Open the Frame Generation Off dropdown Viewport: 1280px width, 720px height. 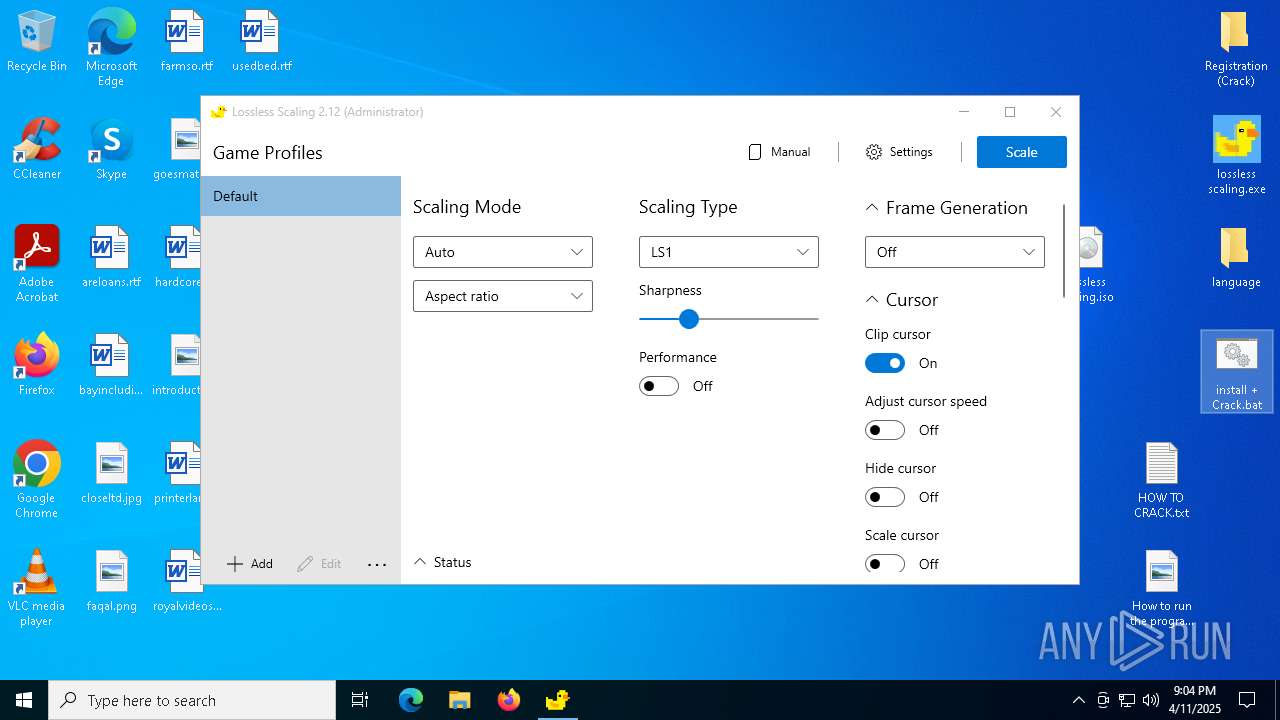tap(955, 252)
